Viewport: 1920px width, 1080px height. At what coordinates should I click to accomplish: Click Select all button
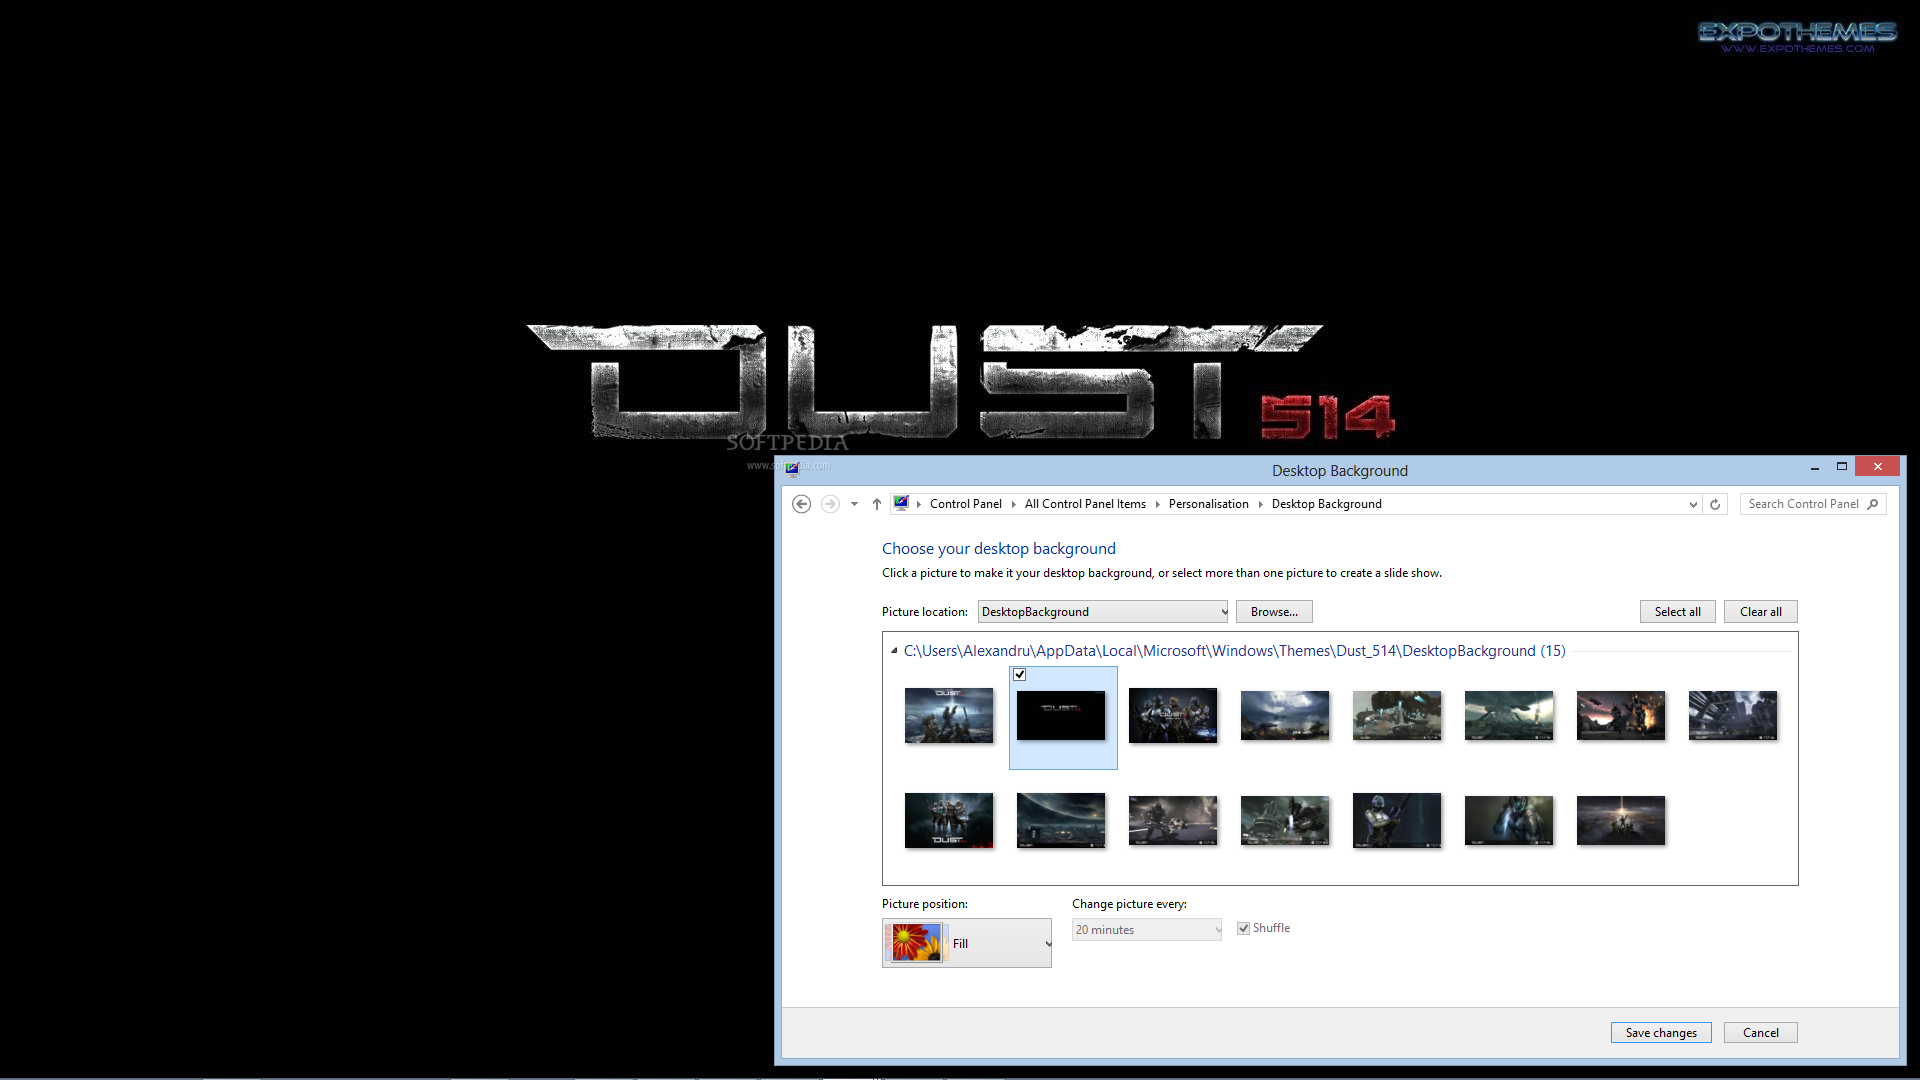click(x=1677, y=612)
